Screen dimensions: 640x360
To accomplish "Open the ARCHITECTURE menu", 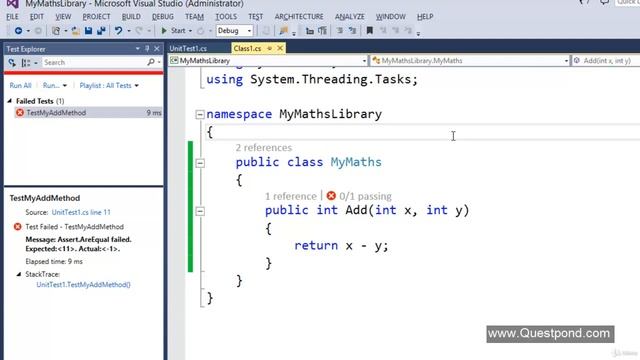I will (x=299, y=17).
